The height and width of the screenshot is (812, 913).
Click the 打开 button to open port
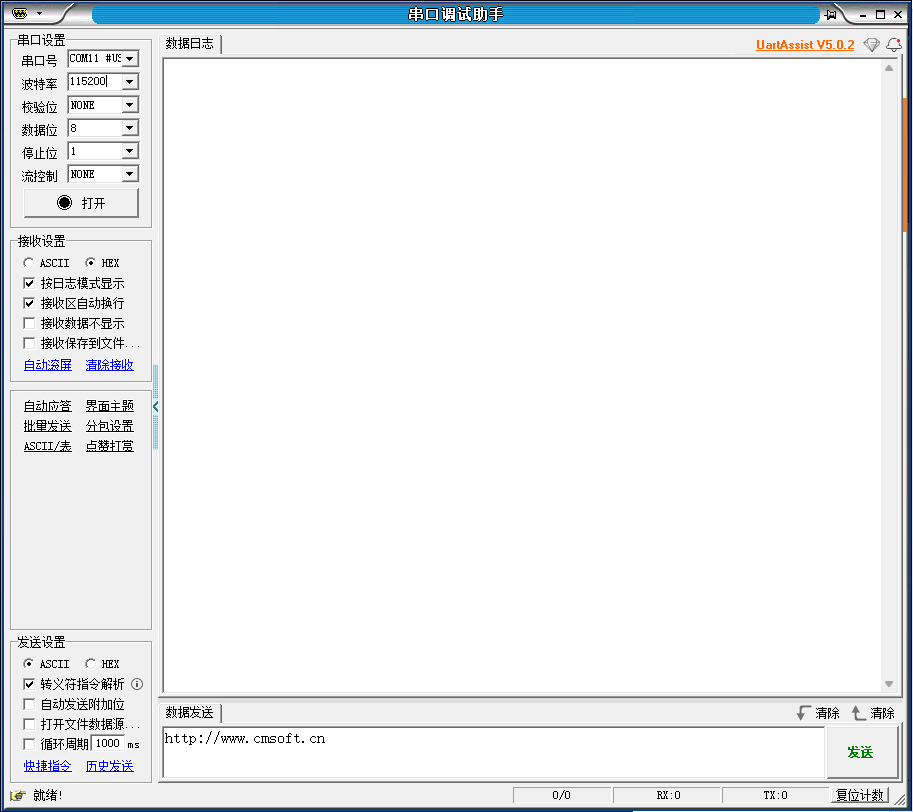click(81, 203)
